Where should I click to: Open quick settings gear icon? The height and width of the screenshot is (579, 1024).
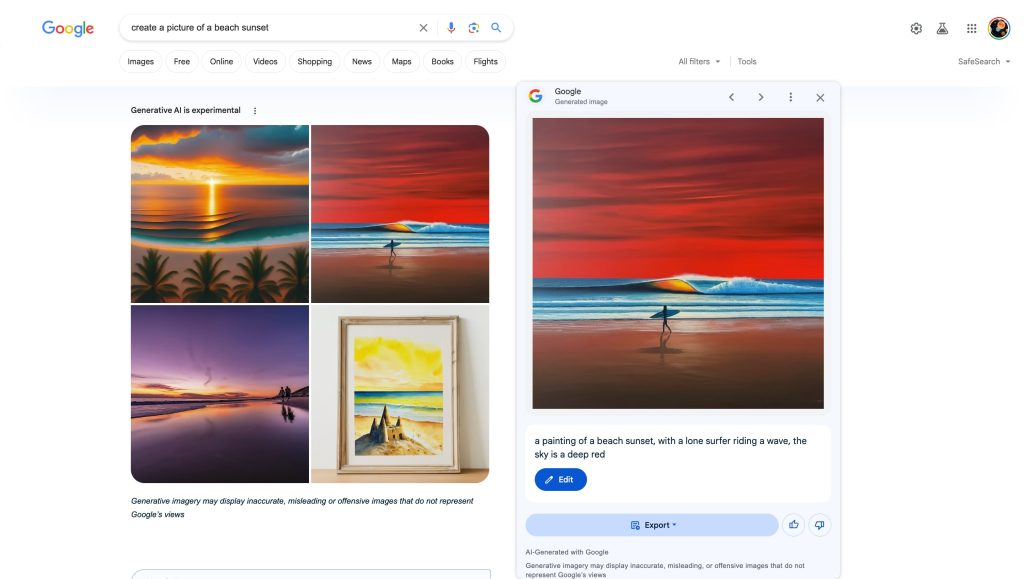[916, 29]
